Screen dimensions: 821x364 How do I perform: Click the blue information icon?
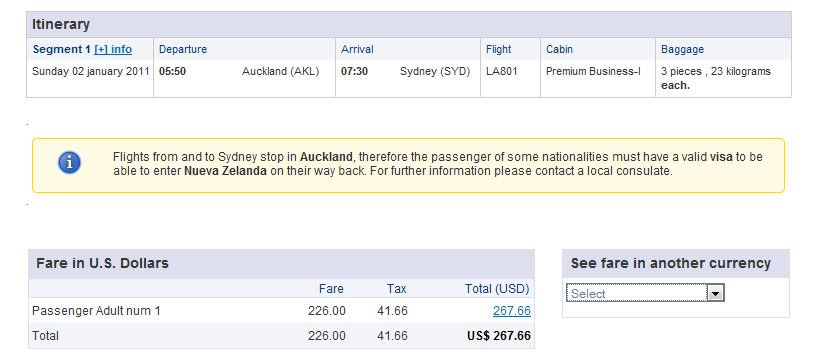(69, 162)
